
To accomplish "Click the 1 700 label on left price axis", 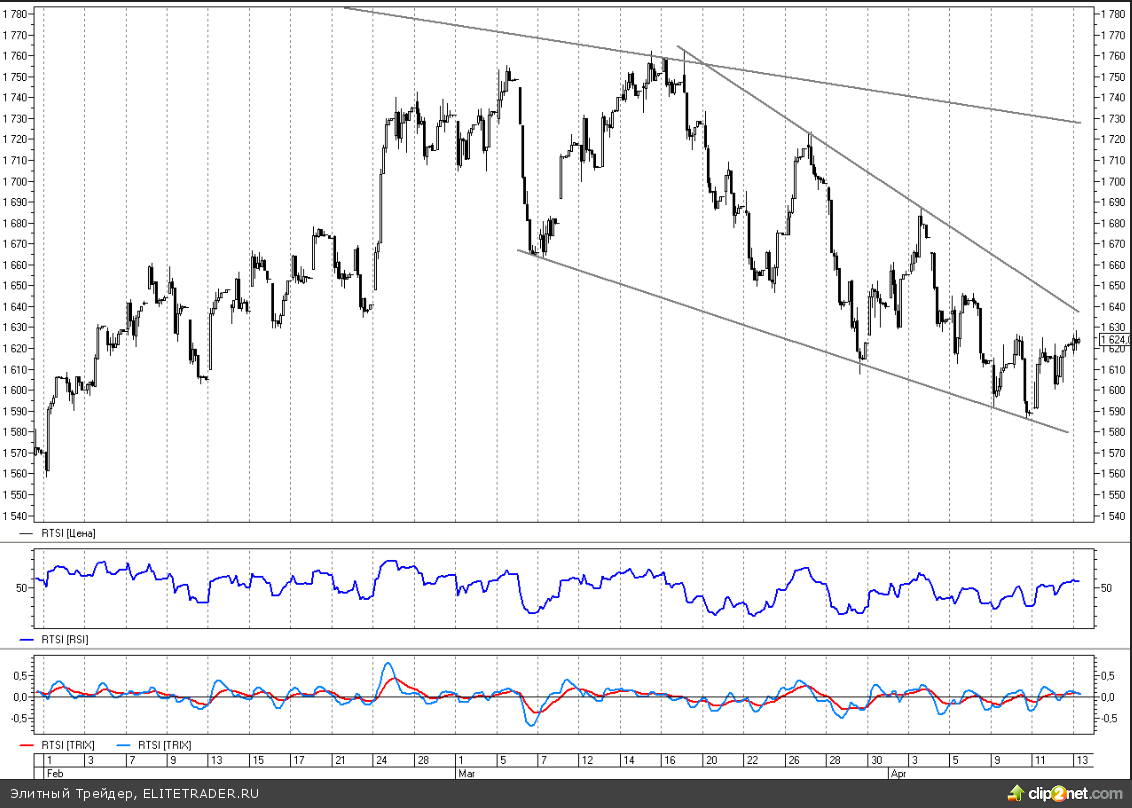I will pyautogui.click(x=15, y=181).
